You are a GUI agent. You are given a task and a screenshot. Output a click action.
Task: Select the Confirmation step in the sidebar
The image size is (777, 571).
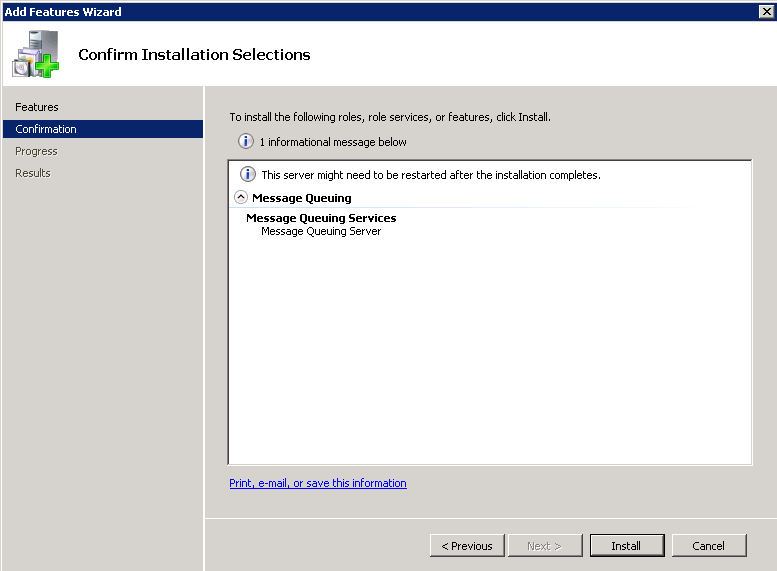(x=46, y=129)
